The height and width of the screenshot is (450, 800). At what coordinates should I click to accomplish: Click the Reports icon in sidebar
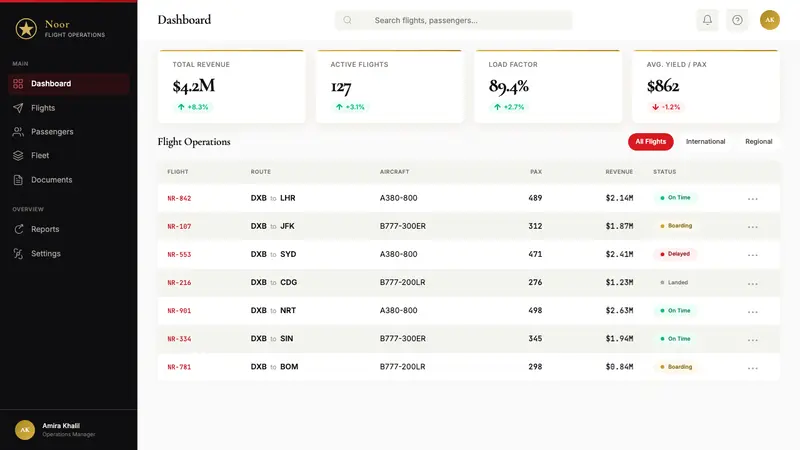pos(18,229)
